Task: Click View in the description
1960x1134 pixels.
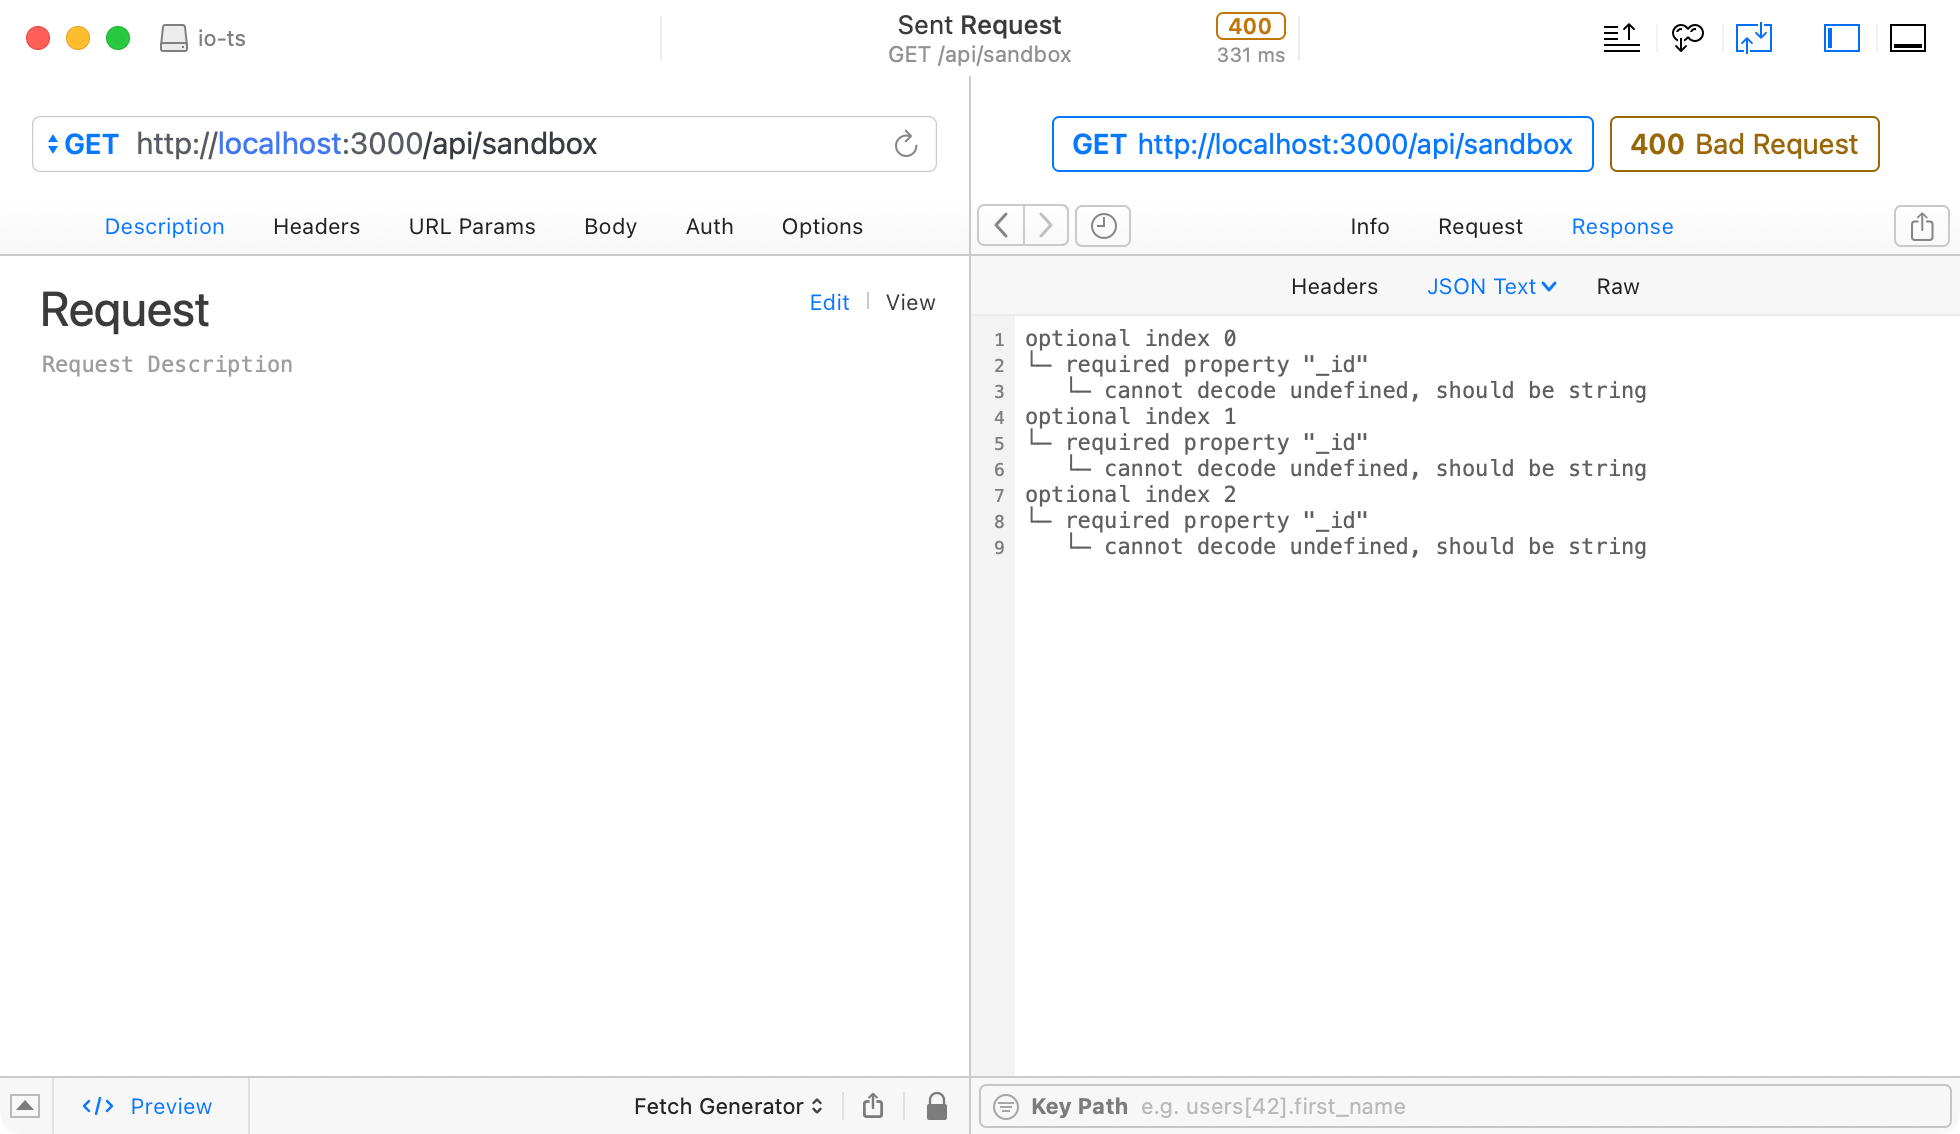Action: tap(910, 302)
